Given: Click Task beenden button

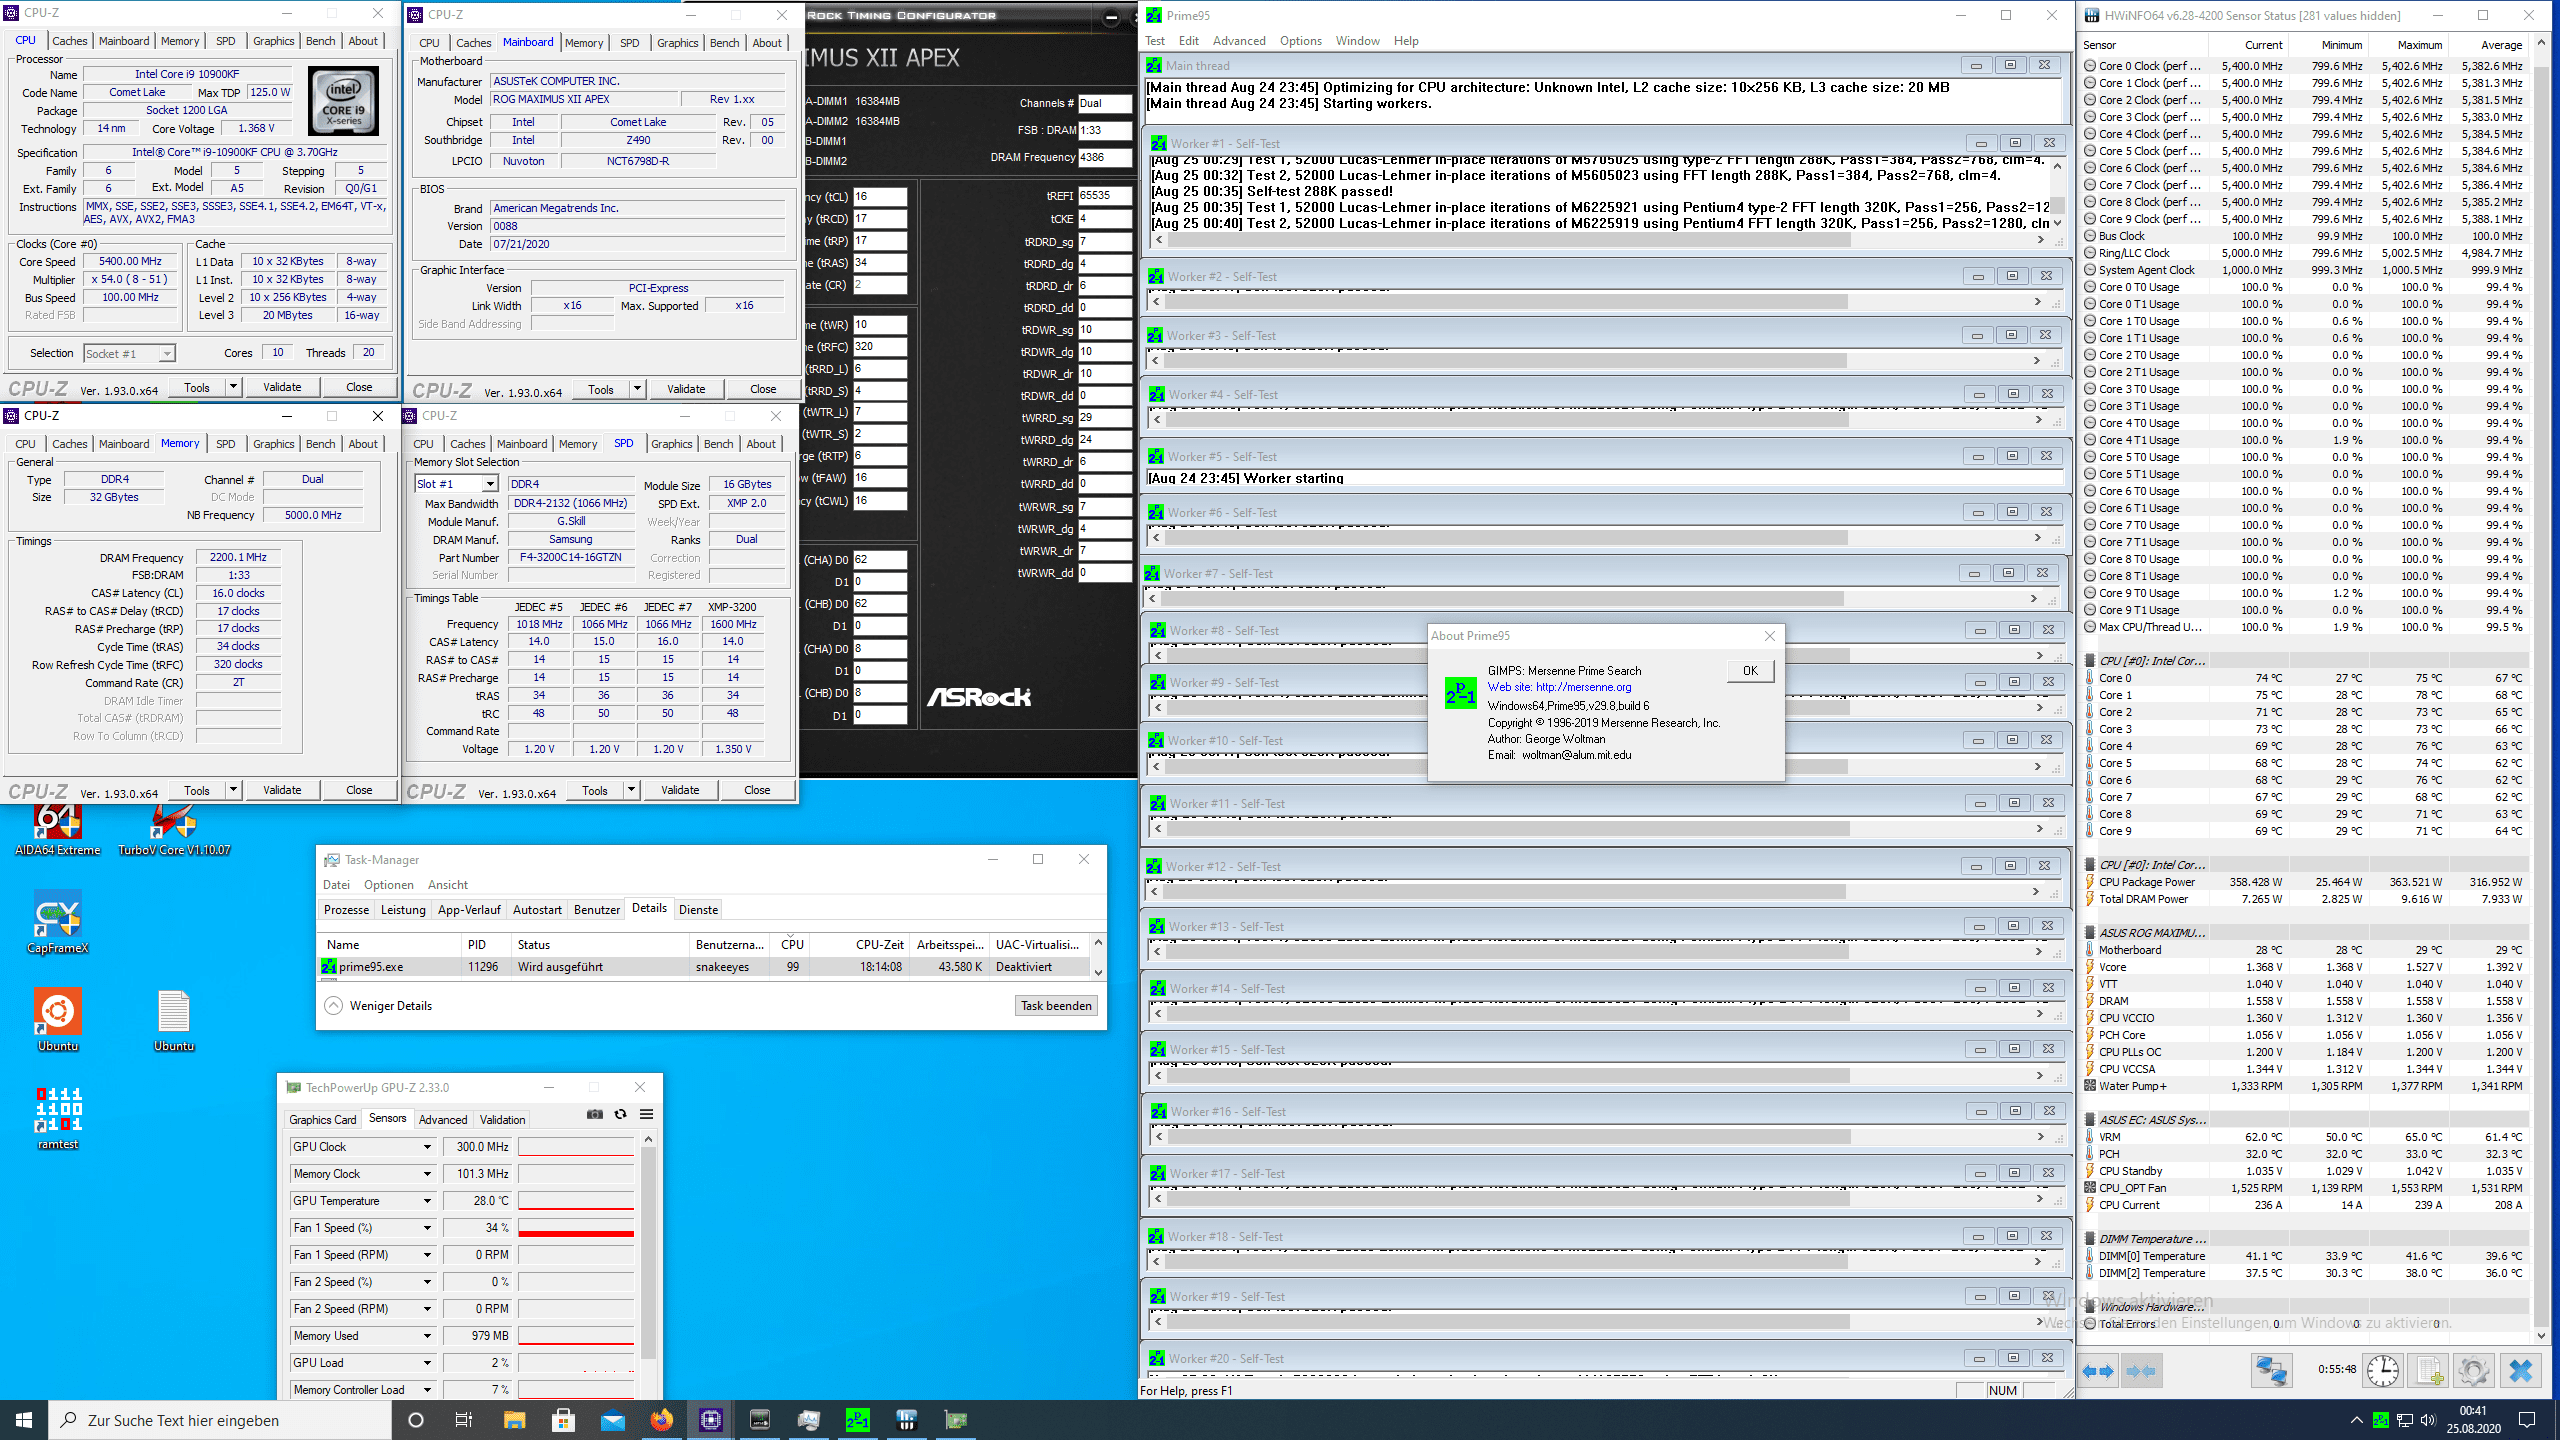Looking at the screenshot, I should click(x=1056, y=1006).
